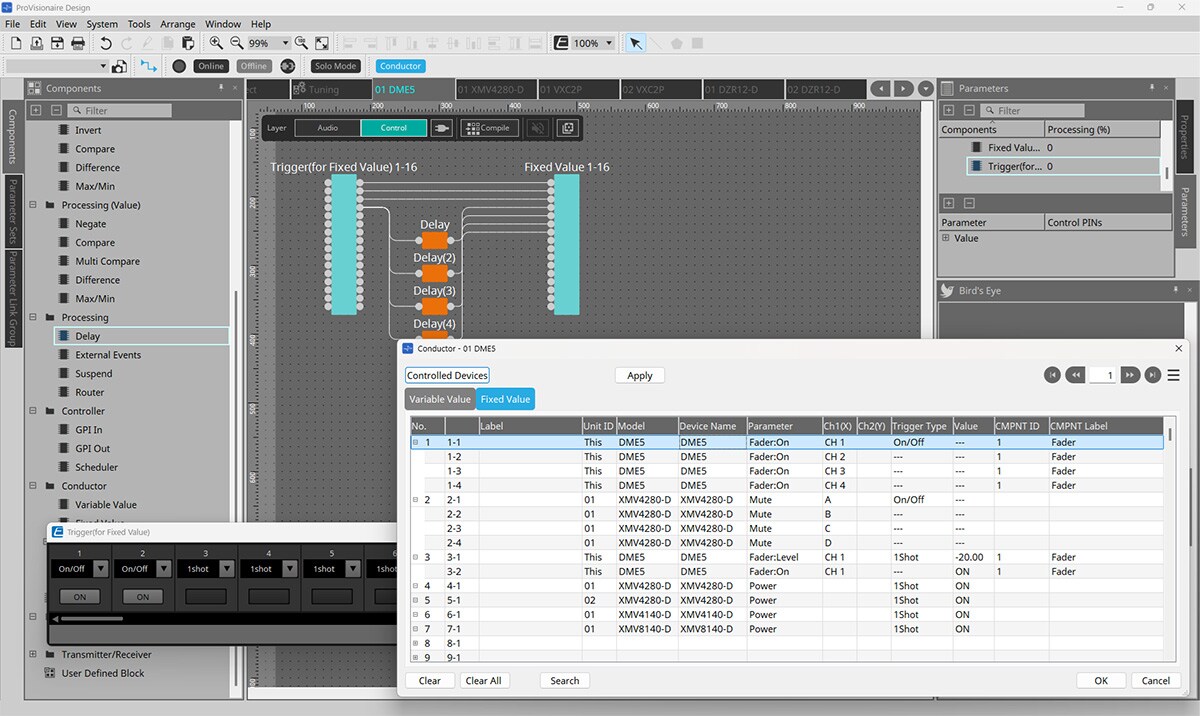Open the Arrange menu

[178, 24]
